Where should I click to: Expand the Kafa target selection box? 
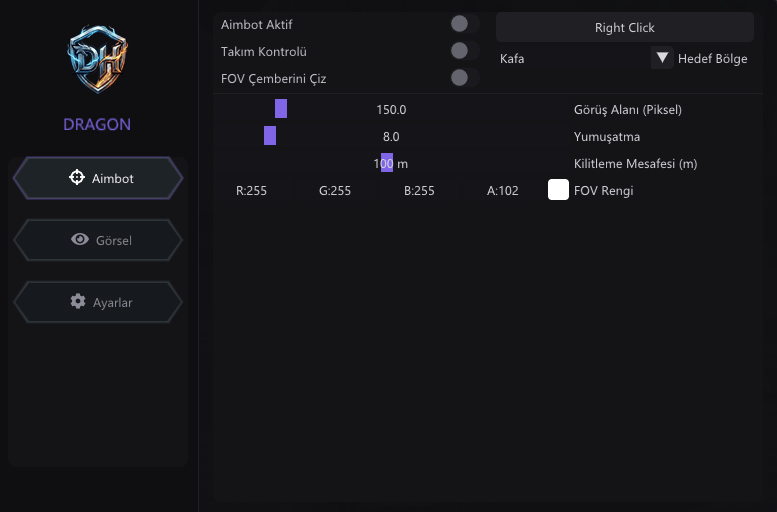[575, 58]
